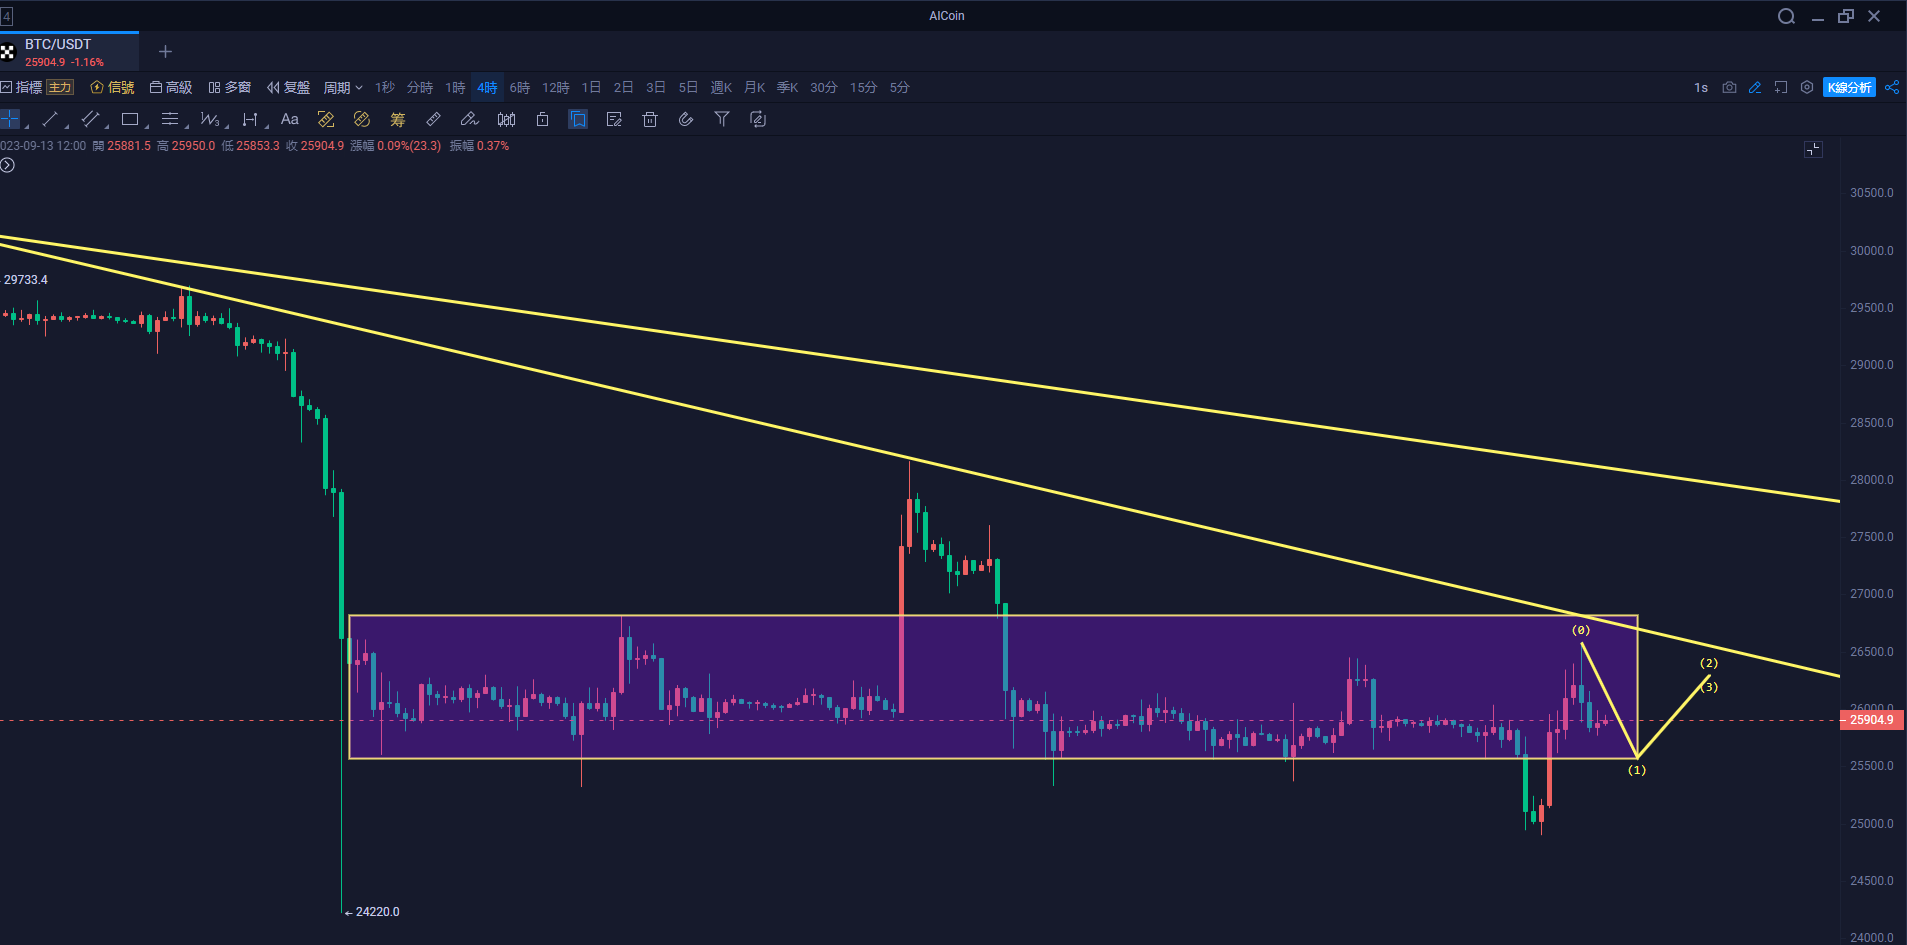Image resolution: width=1907 pixels, height=945 pixels.
Task: Add a new tab with plus button
Action: pyautogui.click(x=166, y=52)
